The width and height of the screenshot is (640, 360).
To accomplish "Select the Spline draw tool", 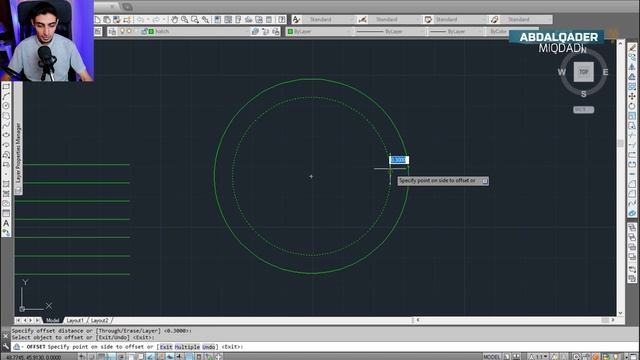I will coord(6,126).
